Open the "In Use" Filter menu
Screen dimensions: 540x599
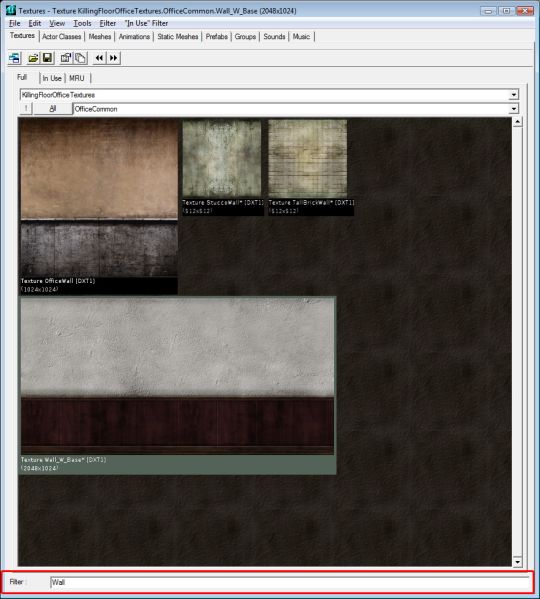pyautogui.click(x=146, y=23)
